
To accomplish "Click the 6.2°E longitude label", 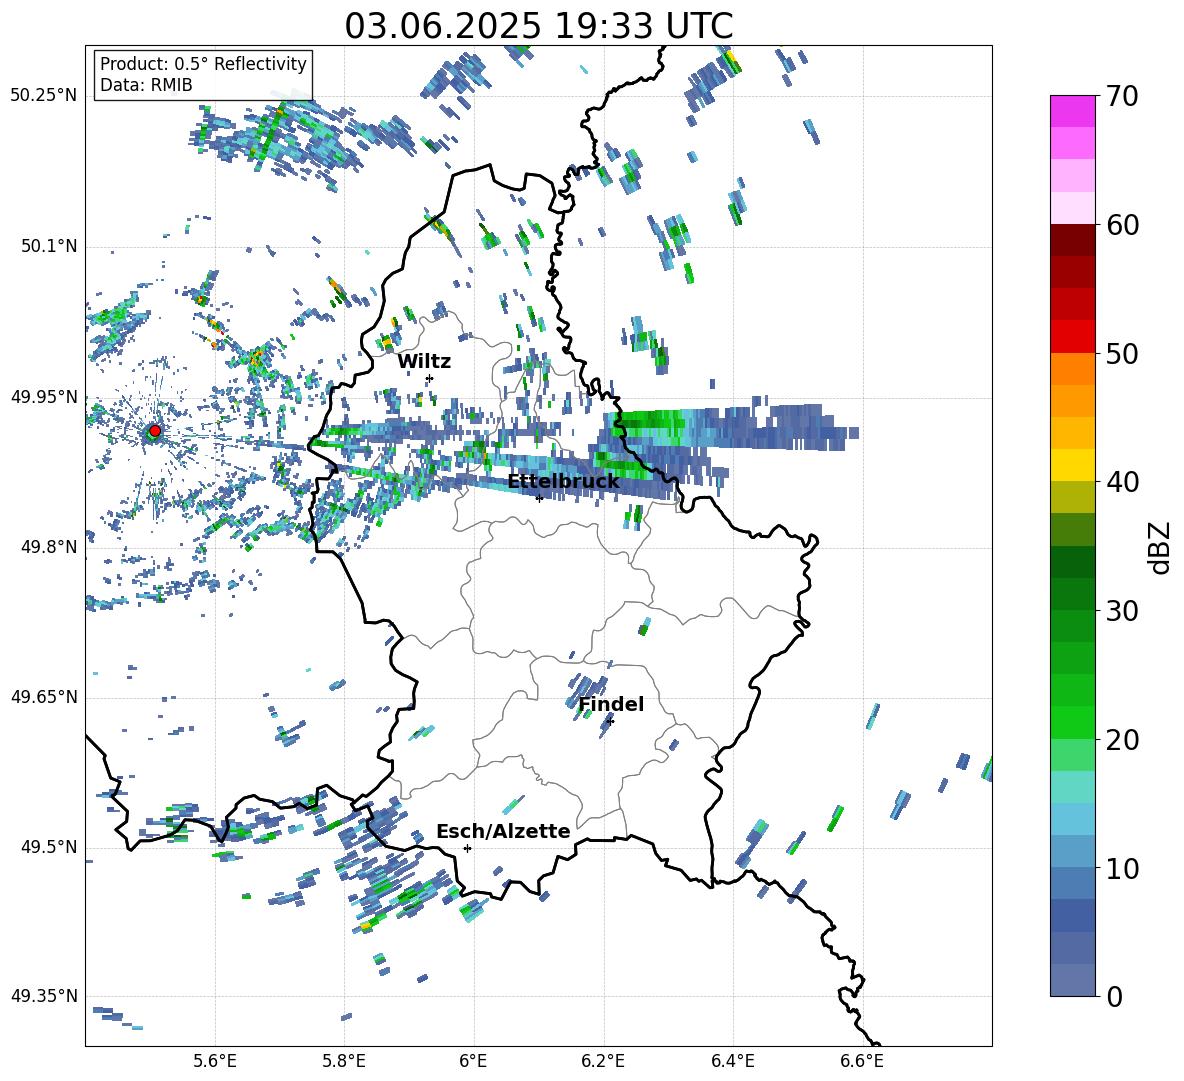I will tap(603, 1061).
